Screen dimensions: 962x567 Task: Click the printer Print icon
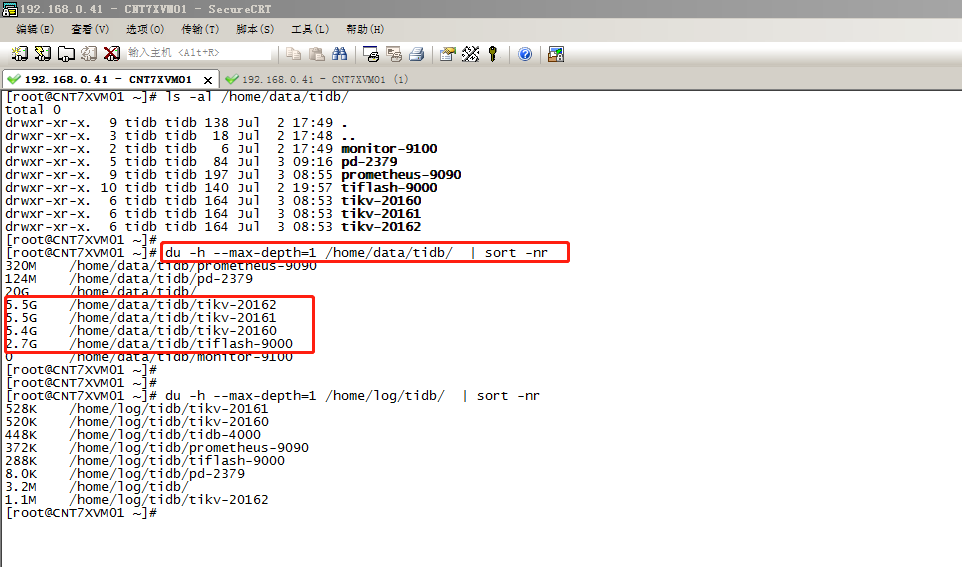click(417, 54)
